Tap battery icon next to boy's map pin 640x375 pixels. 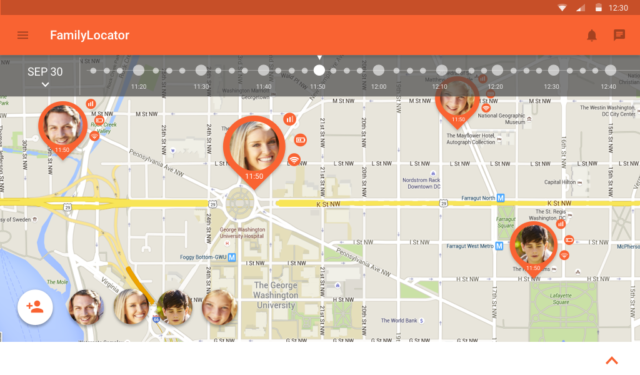click(x=569, y=240)
